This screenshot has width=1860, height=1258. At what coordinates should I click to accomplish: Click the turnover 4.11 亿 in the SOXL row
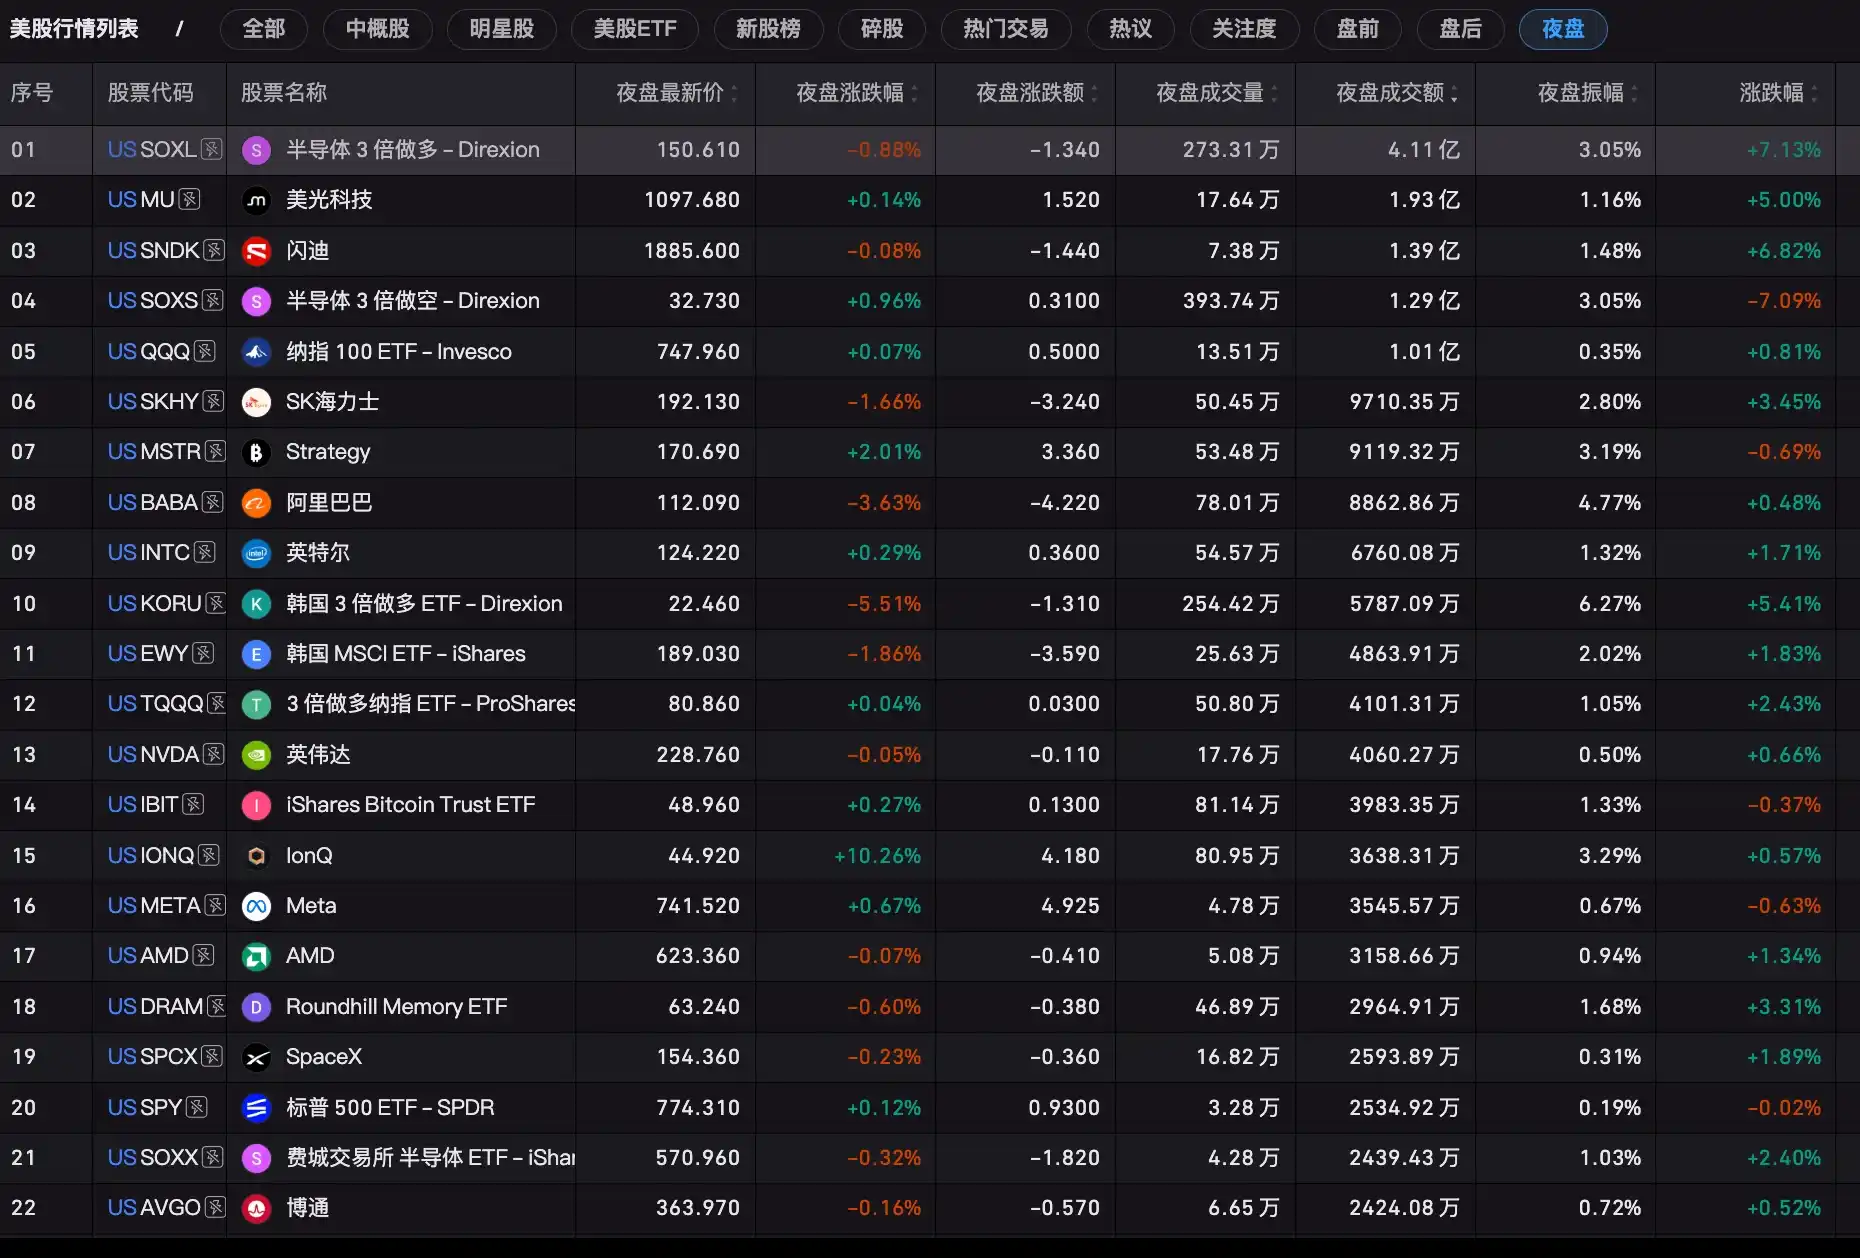[1424, 150]
